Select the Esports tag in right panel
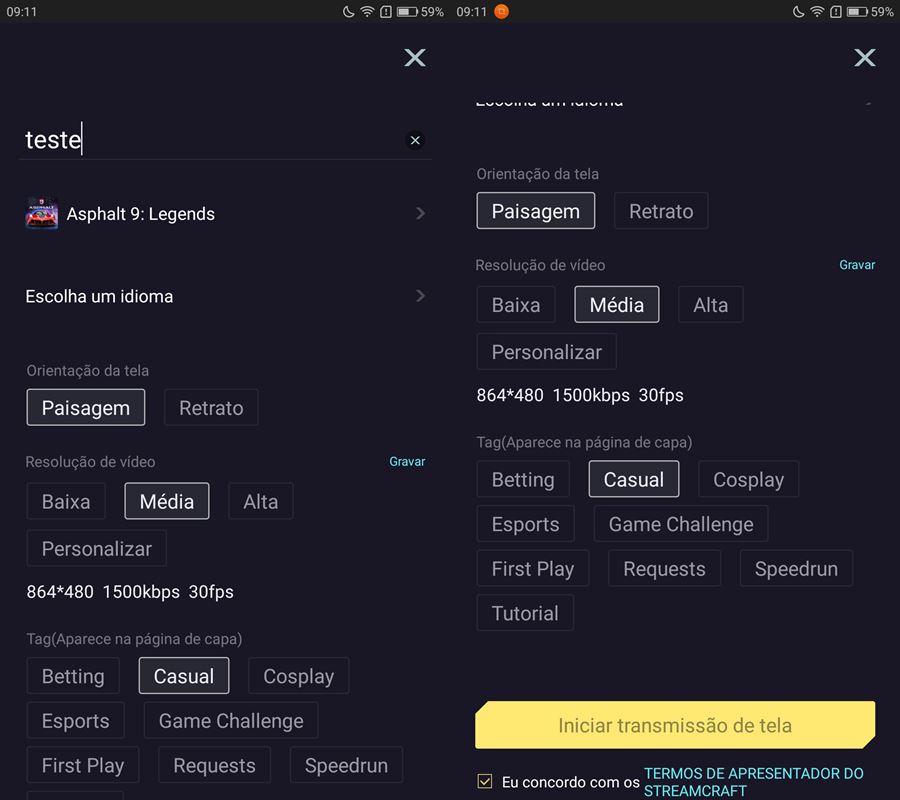 [x=525, y=524]
